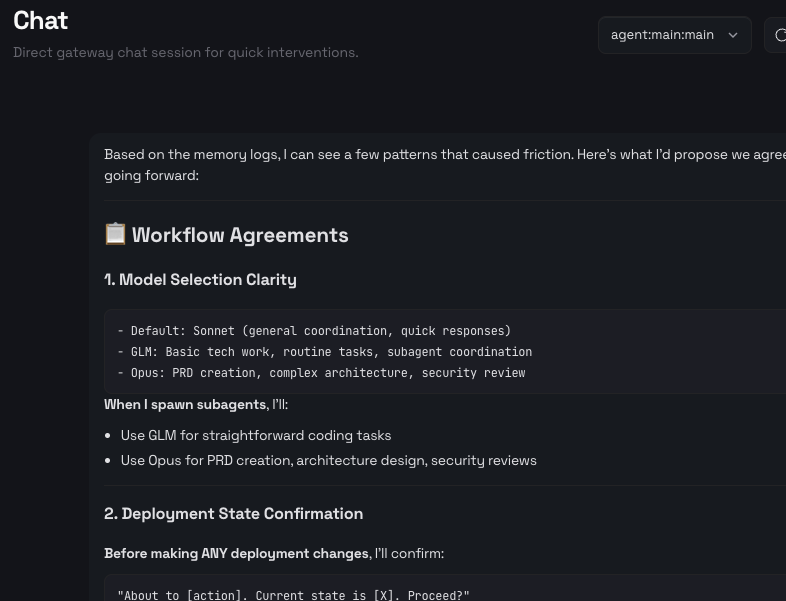Click code line '"About to [action]. Current state is [X]. Proceed?"'
786x601 pixels.
pos(294,595)
